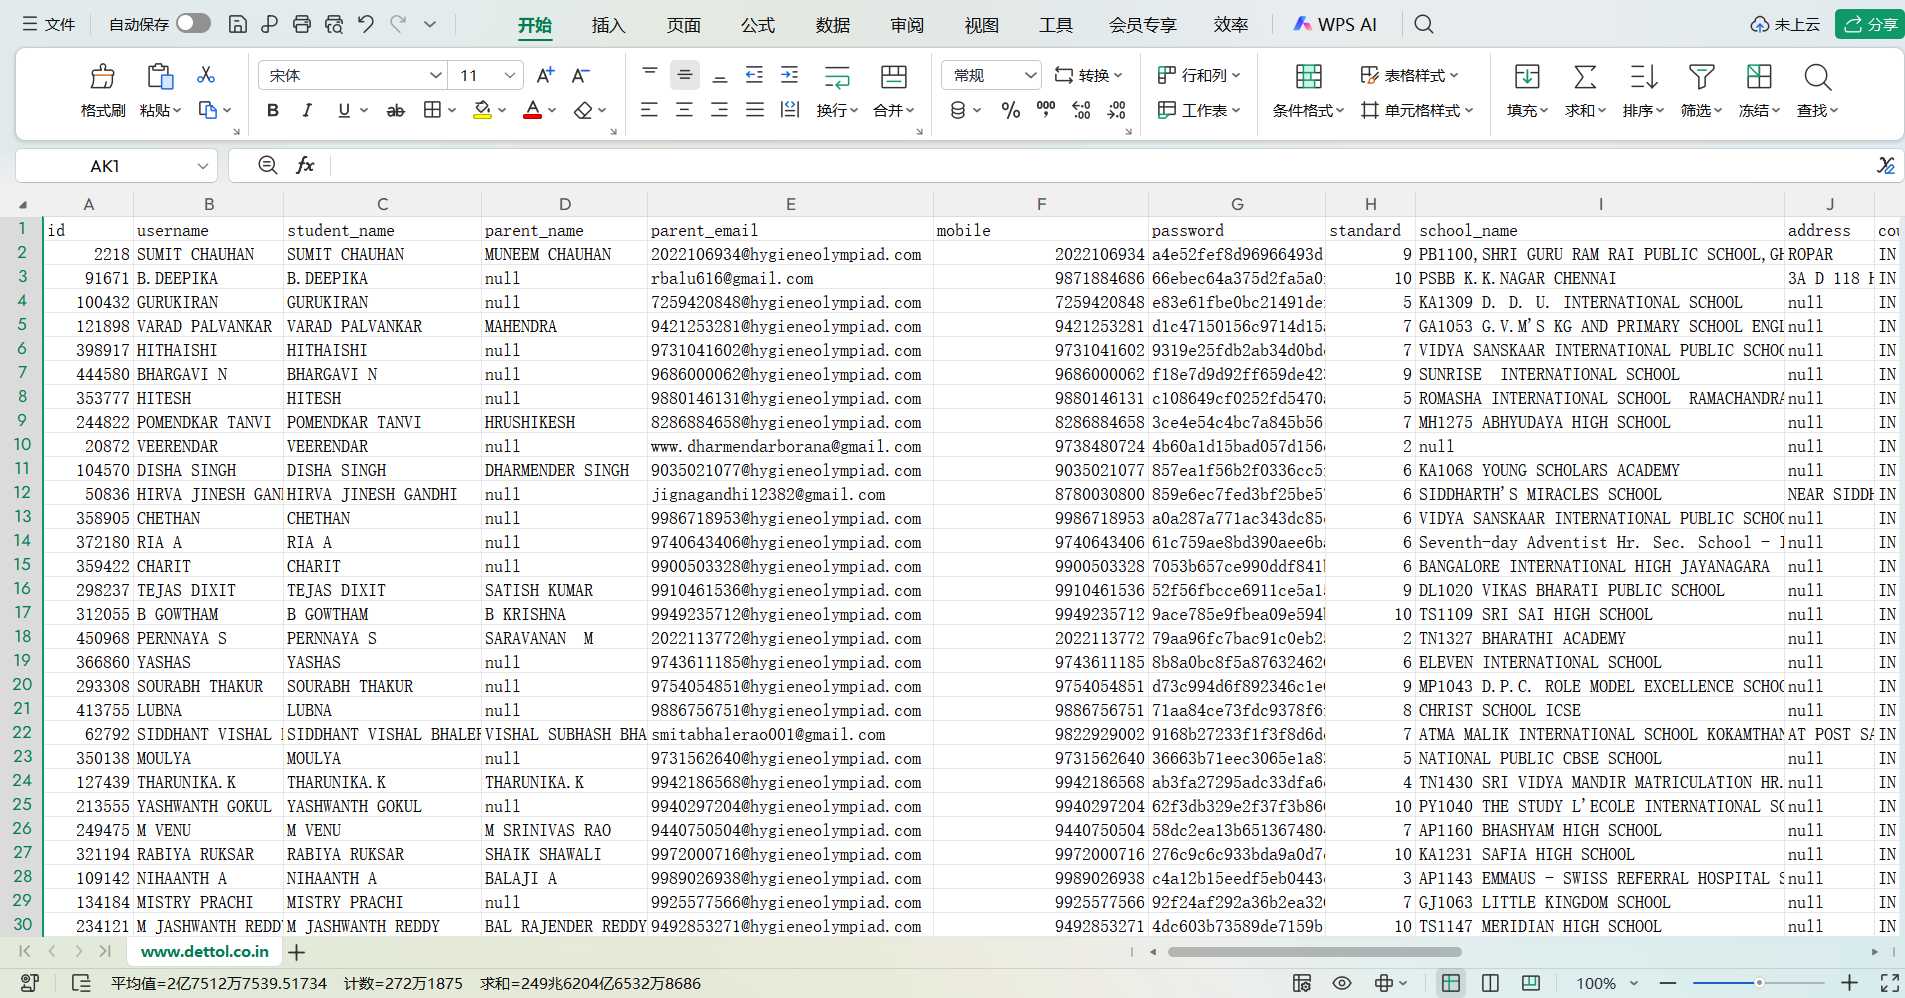
Task: Click the font color A swatch
Action: pos(533,110)
